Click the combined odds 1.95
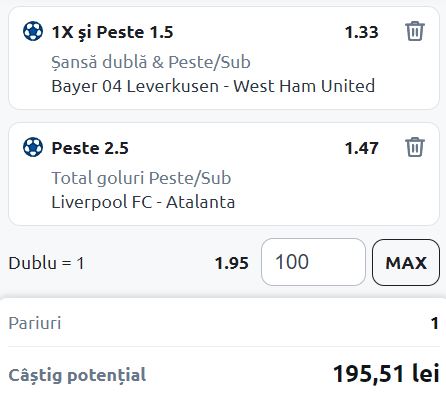 (232, 263)
